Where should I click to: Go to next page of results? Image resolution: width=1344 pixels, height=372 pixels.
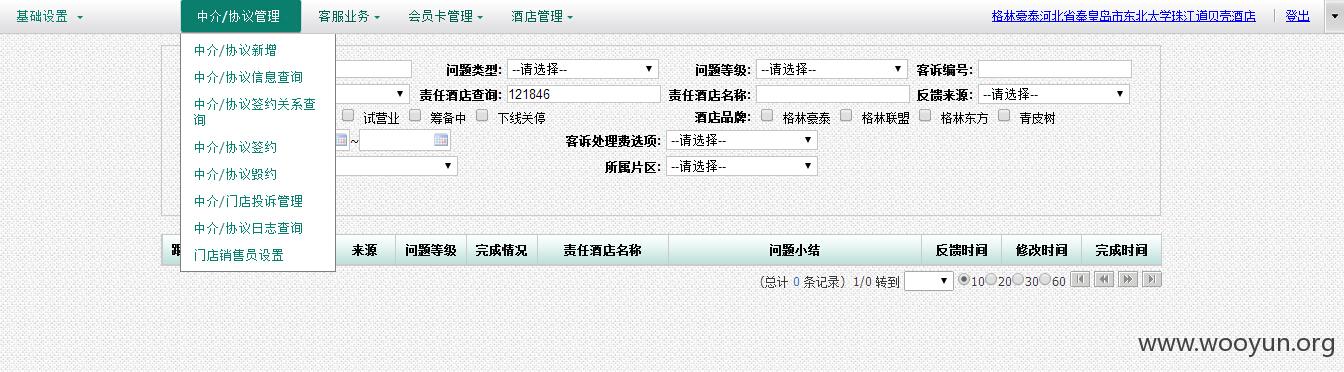(x=1128, y=279)
